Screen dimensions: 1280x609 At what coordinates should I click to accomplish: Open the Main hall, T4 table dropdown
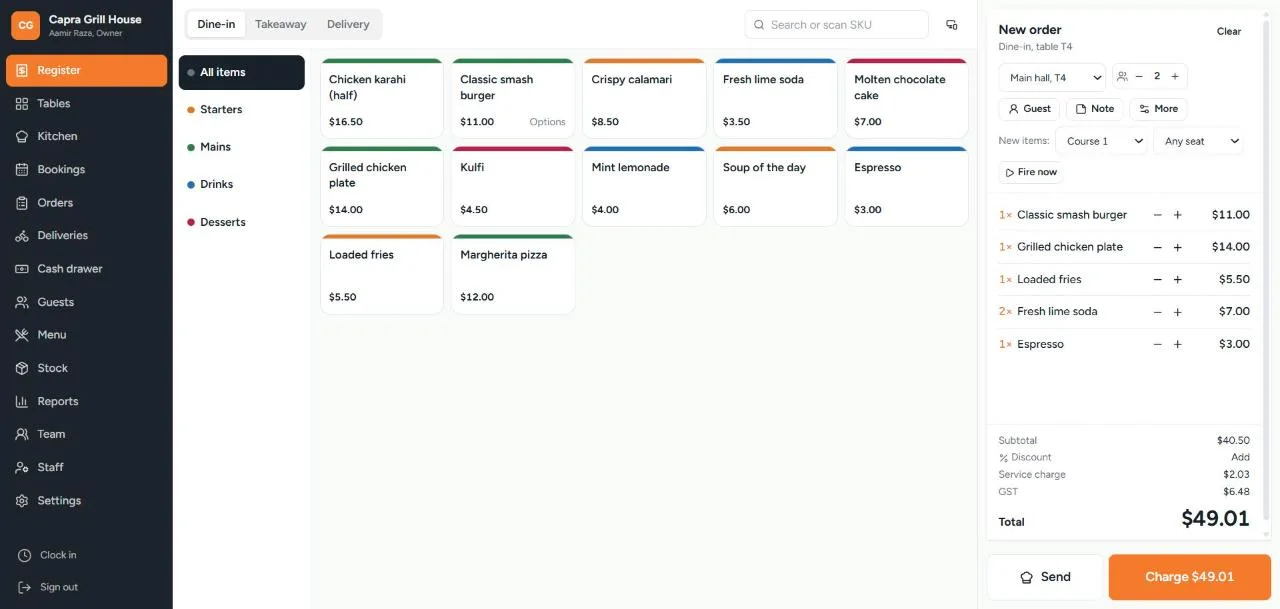click(1052, 77)
